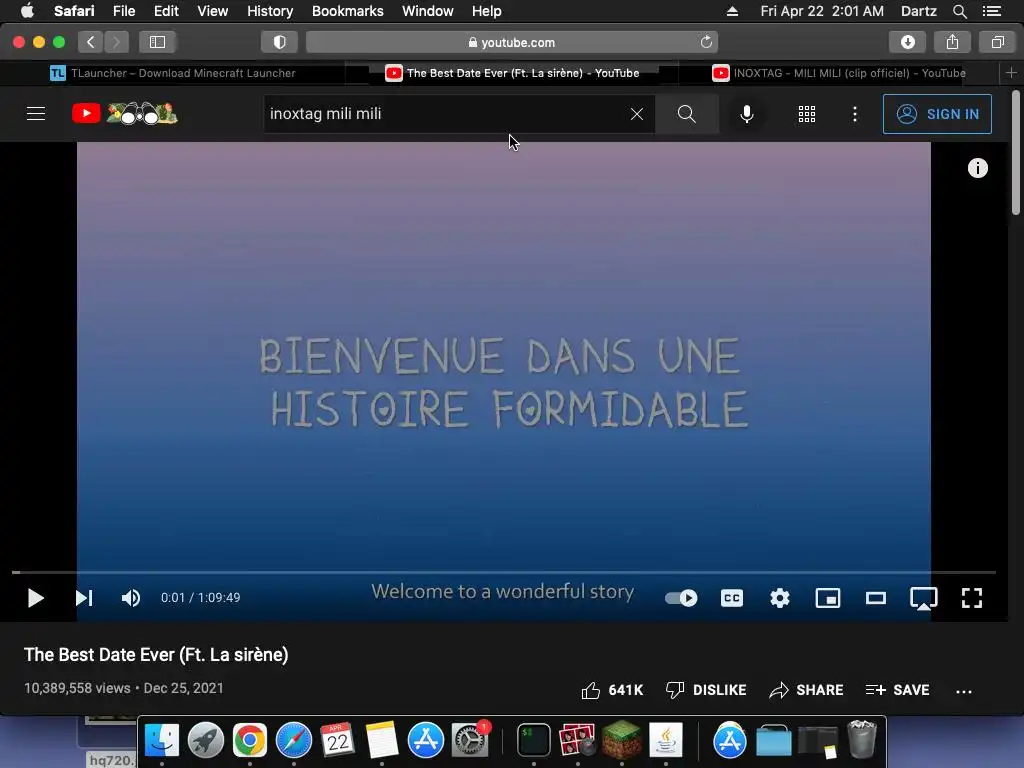The image size is (1024, 768).
Task: Open a new Safari tab
Action: pos(1011,73)
